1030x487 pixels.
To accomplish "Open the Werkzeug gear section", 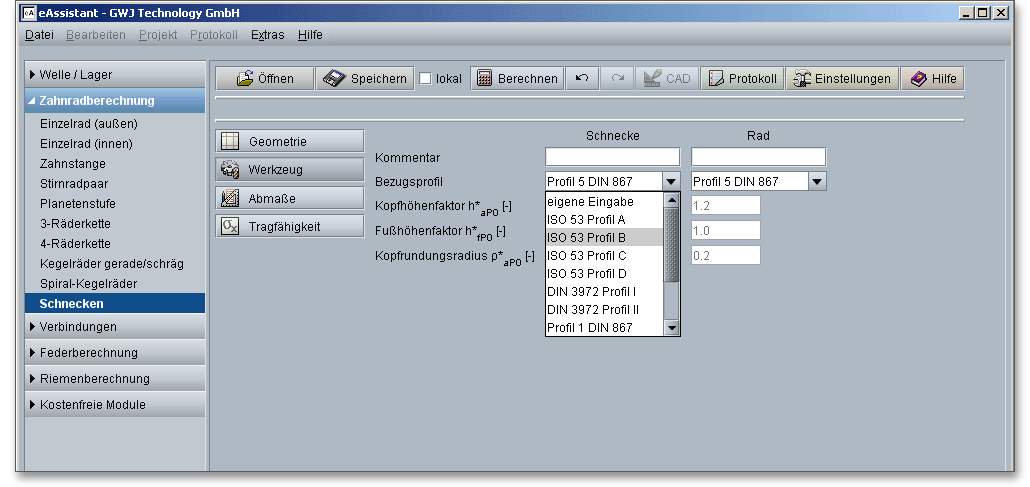I will coord(230,170).
